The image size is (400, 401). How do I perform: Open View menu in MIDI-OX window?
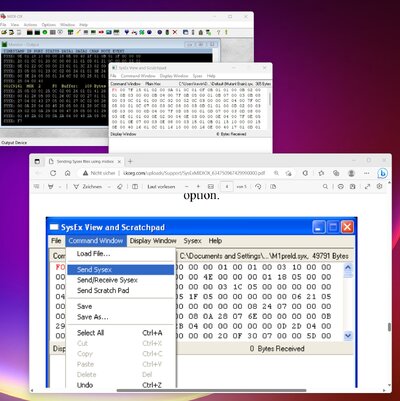tap(15, 25)
